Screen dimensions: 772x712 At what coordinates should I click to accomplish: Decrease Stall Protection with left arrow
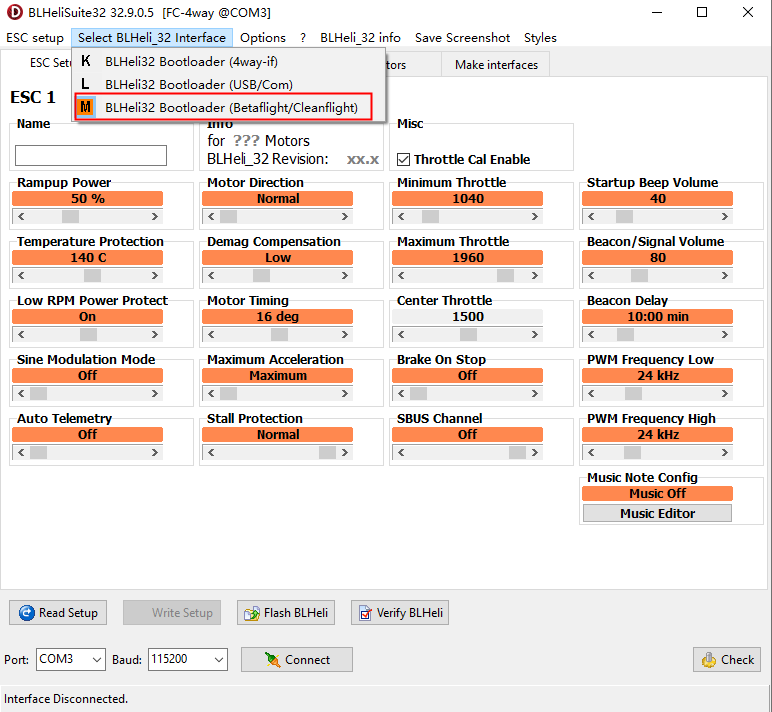coord(211,453)
